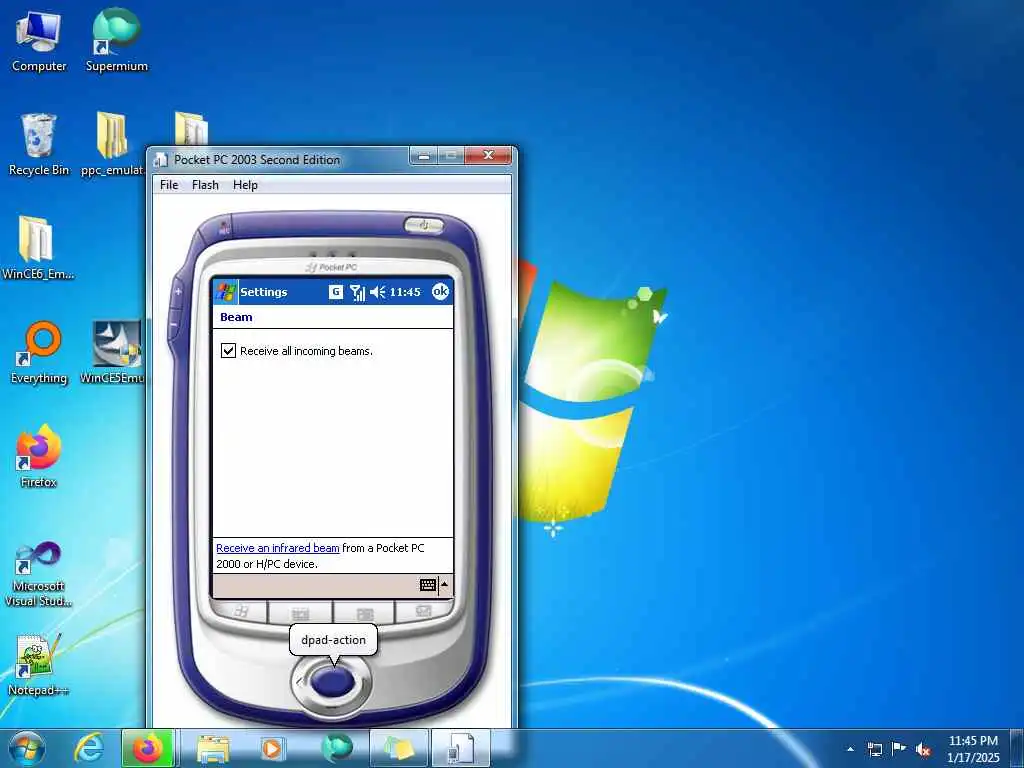Tap the signal strength antenna icon

pos(357,292)
